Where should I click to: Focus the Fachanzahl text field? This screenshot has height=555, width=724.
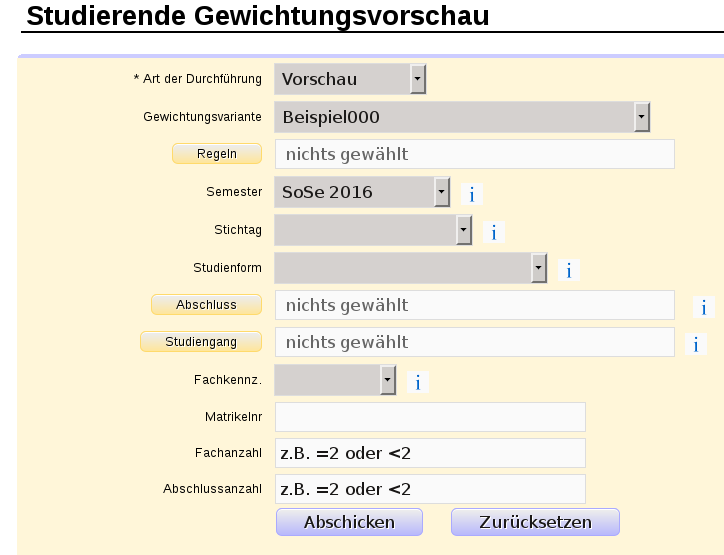[x=430, y=453]
